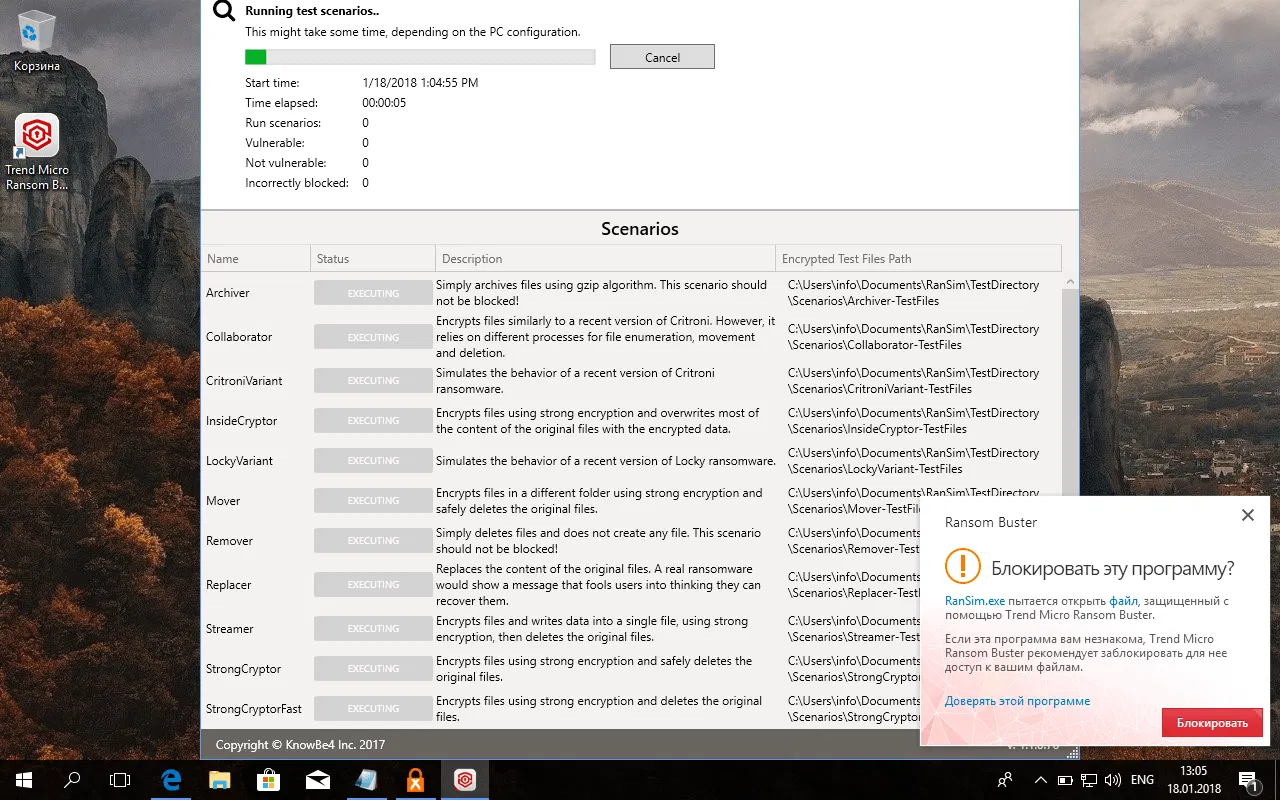Launch Microsoft Edge from the taskbar

[171, 779]
